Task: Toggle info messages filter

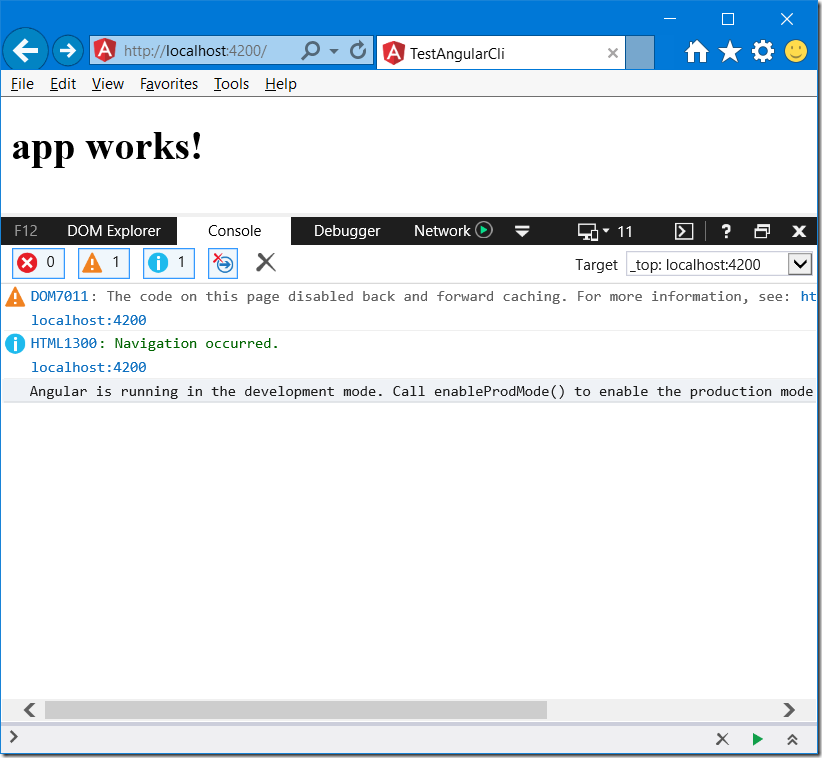Action: point(169,263)
